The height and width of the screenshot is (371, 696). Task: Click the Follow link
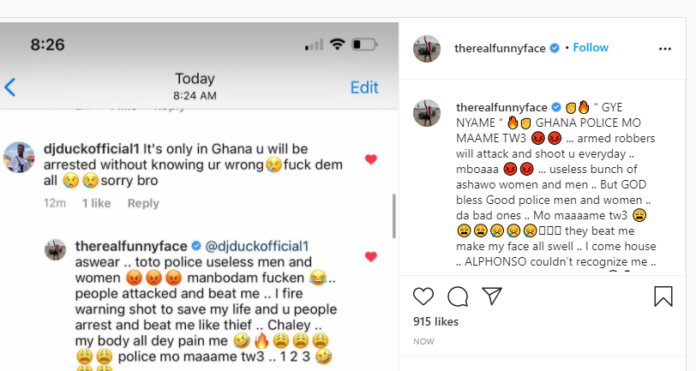[x=590, y=47]
